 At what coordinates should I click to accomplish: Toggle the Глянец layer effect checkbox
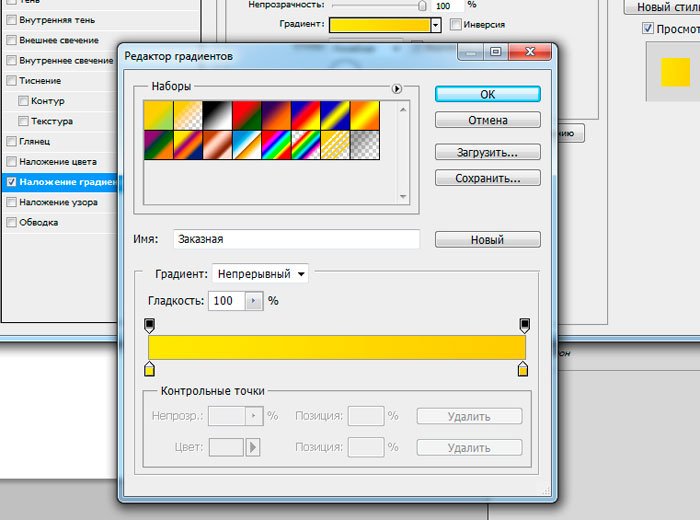coord(11,141)
